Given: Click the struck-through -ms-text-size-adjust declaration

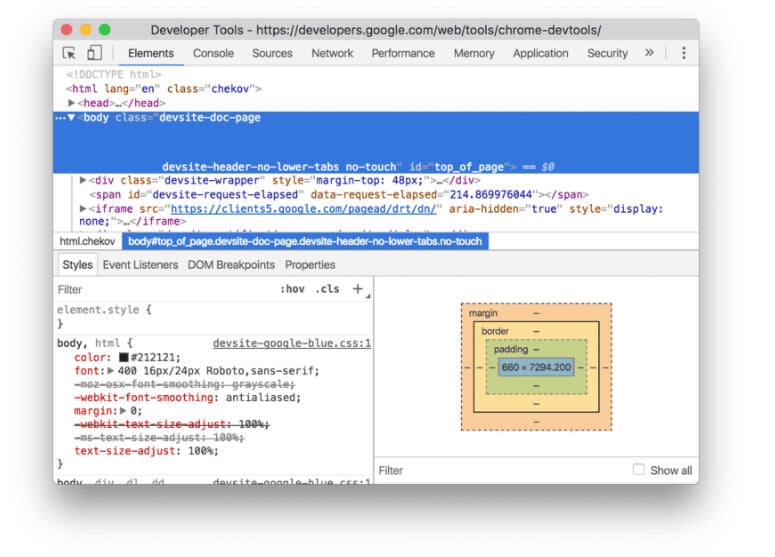Looking at the screenshot, I should tap(159, 437).
